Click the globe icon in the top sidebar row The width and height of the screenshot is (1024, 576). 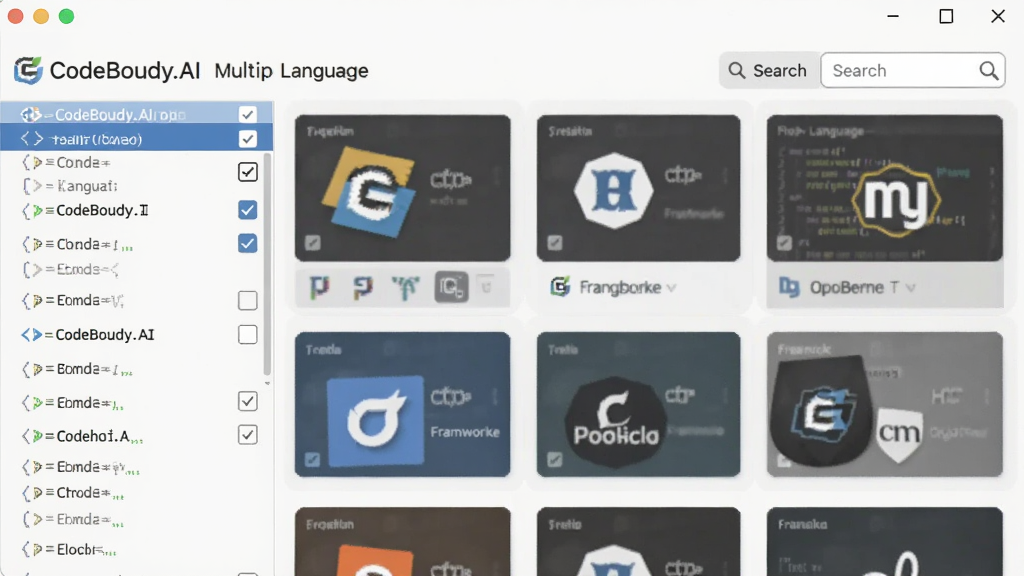[x=30, y=115]
